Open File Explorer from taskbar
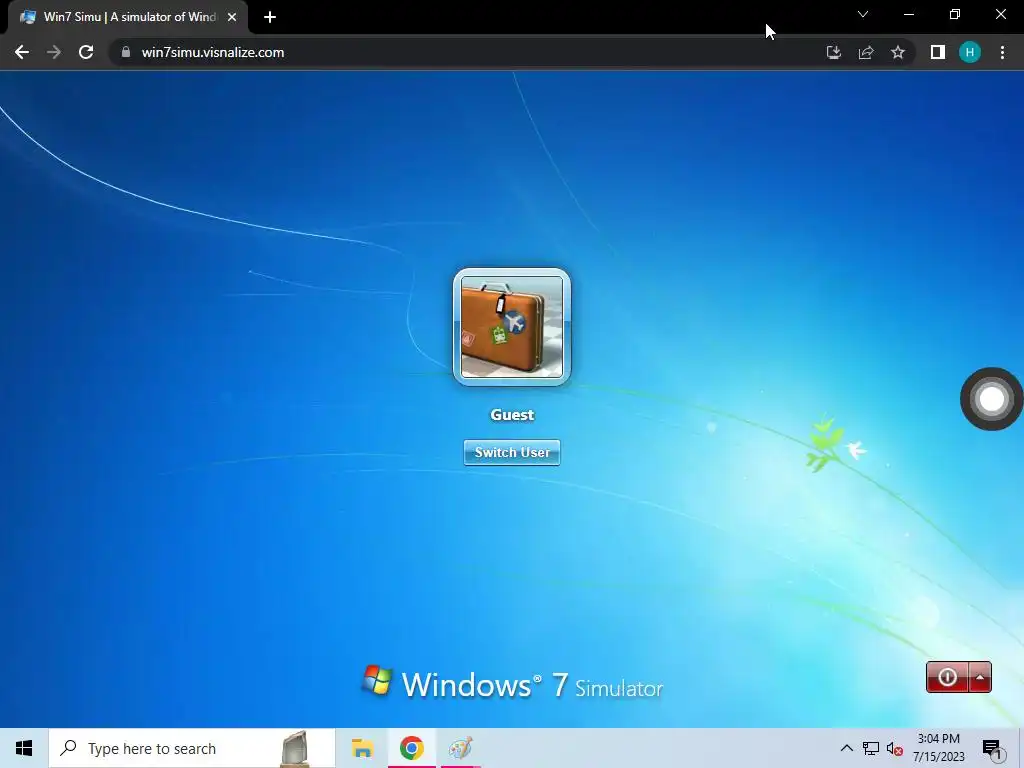Image resolution: width=1024 pixels, height=768 pixels. click(x=362, y=748)
